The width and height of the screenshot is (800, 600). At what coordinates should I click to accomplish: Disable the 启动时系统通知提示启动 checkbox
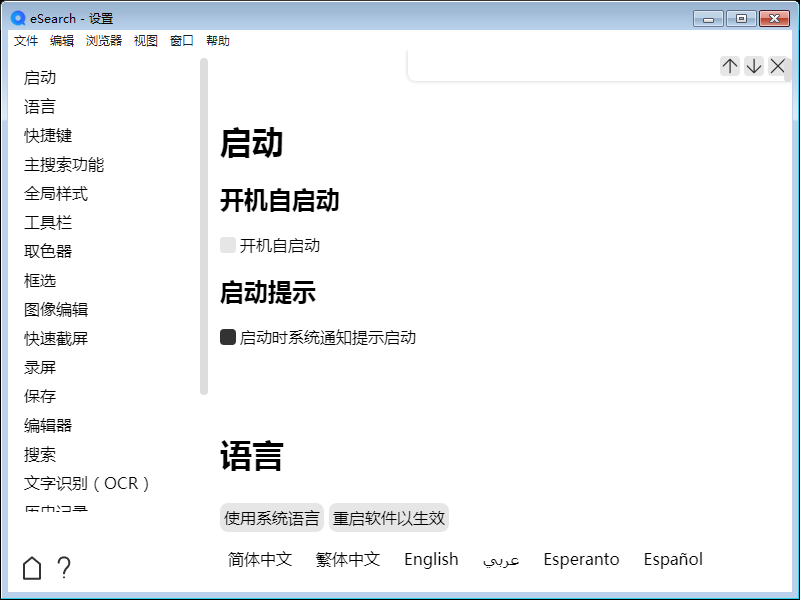[x=227, y=337]
